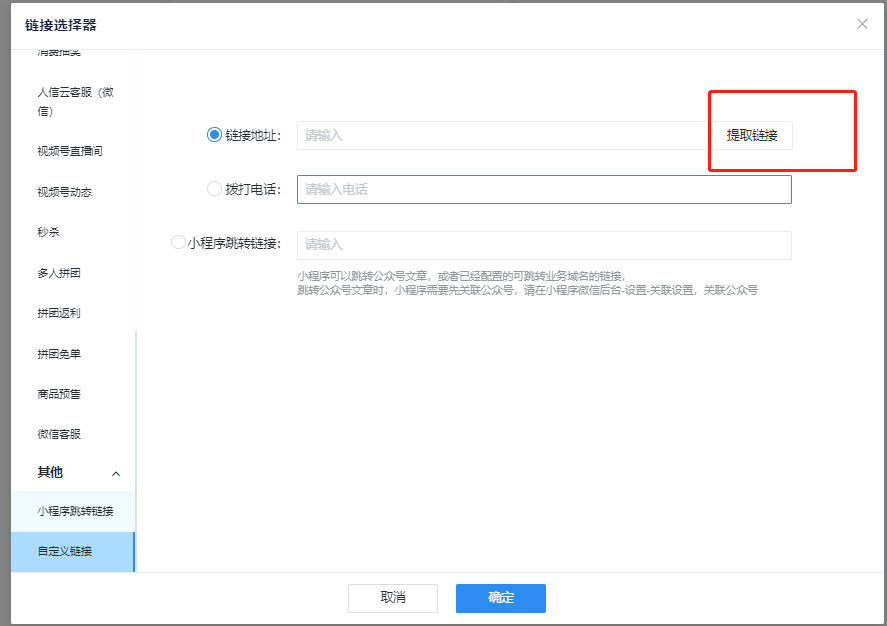
Task: Select 视频号直播间 from the sidebar
Action: pos(70,151)
